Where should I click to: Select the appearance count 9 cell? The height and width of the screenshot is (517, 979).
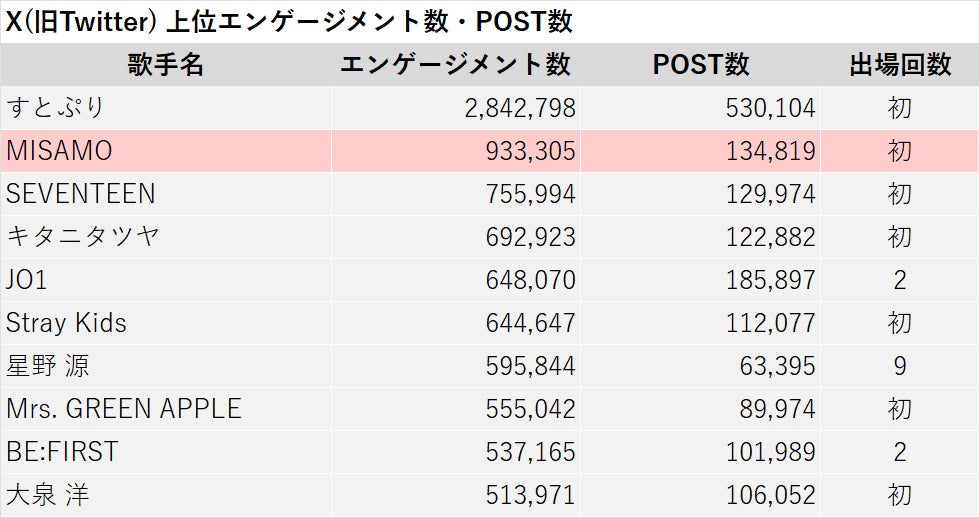(x=899, y=366)
